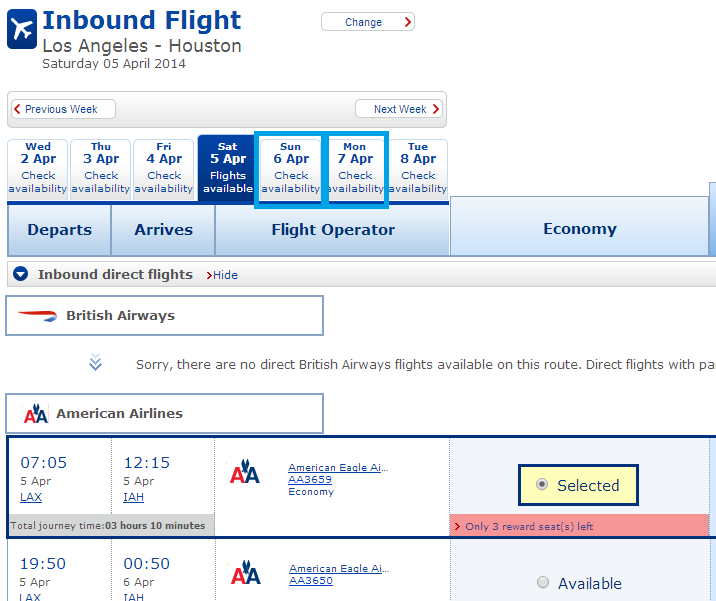This screenshot has height=601, width=716.
Task: Open the Wed 2 Apr date tab
Action: (37, 168)
